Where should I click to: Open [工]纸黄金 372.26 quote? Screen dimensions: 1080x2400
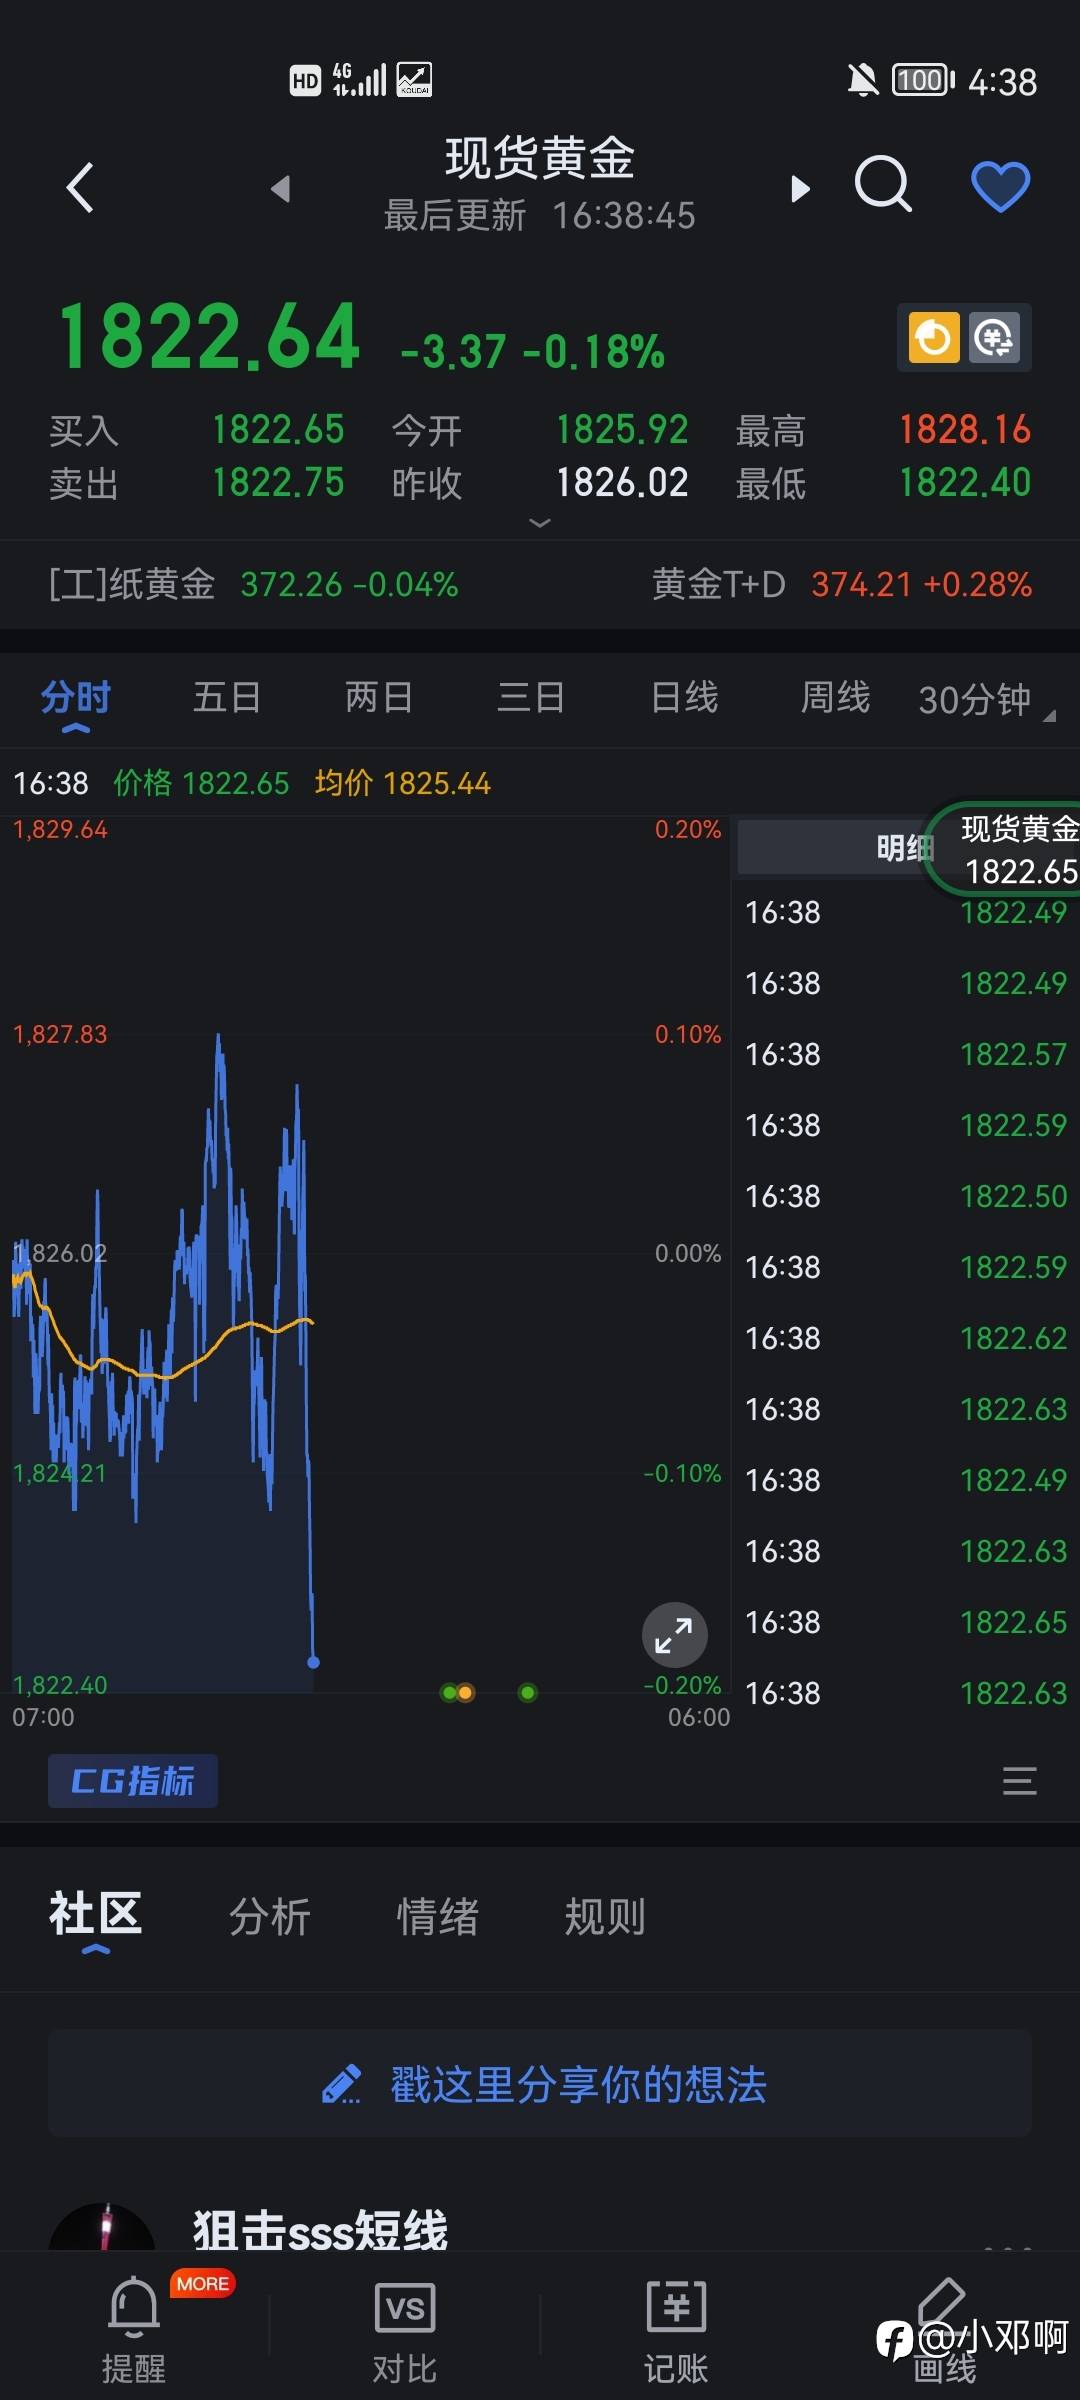(253, 584)
